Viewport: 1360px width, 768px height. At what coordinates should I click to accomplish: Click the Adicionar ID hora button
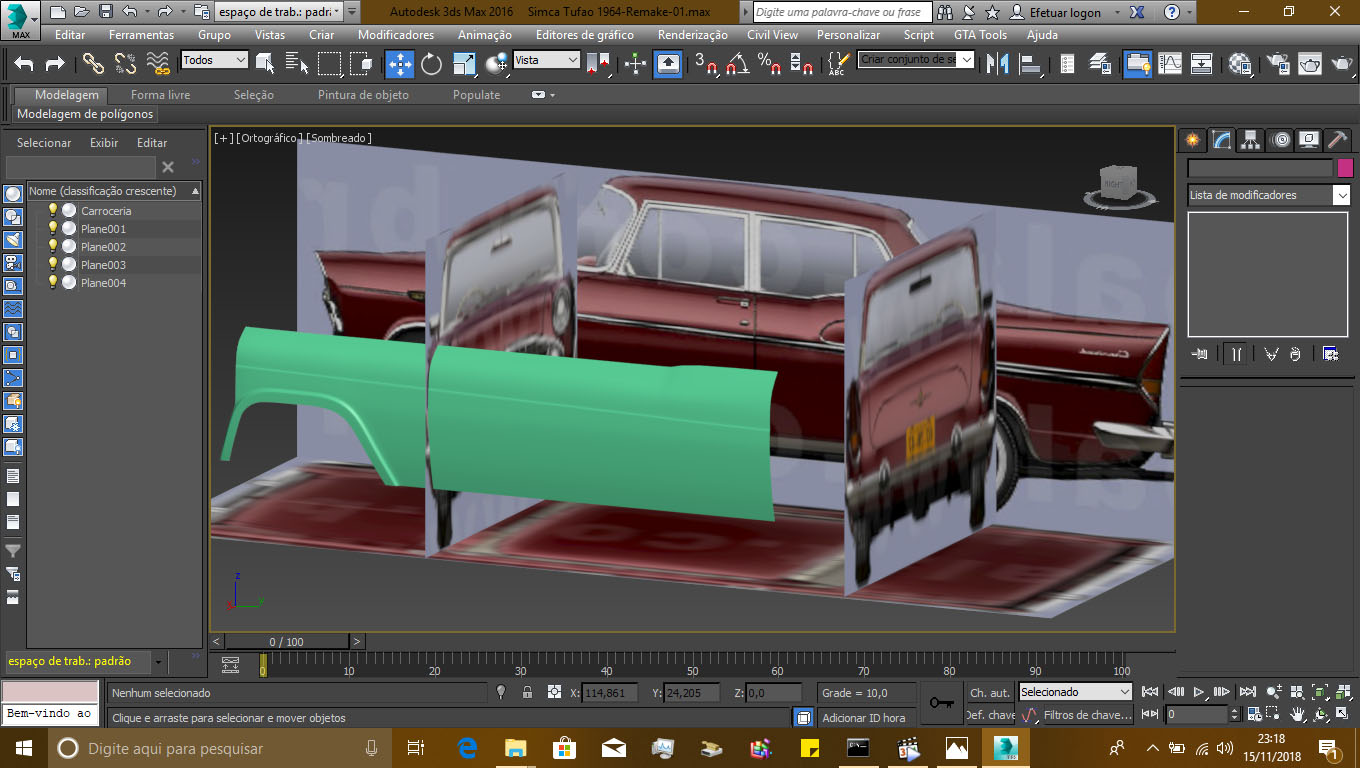pos(863,717)
